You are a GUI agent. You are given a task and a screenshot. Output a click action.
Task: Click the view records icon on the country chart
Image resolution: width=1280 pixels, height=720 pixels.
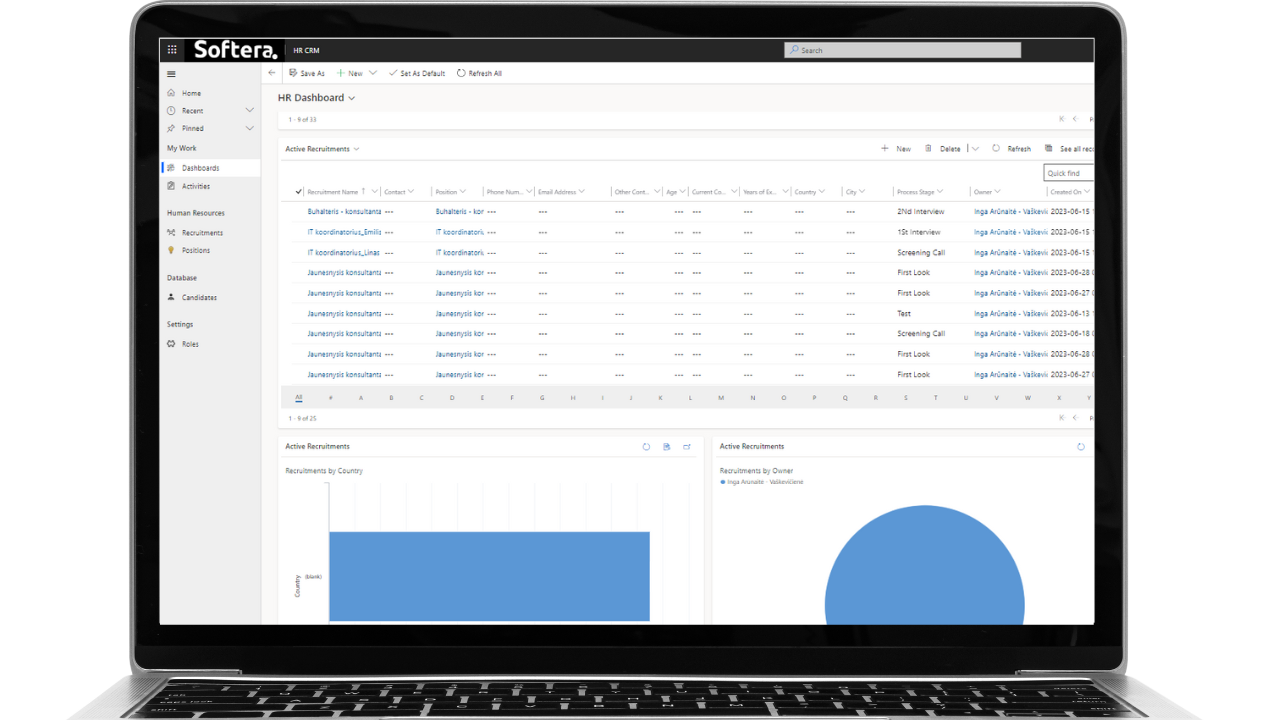667,447
